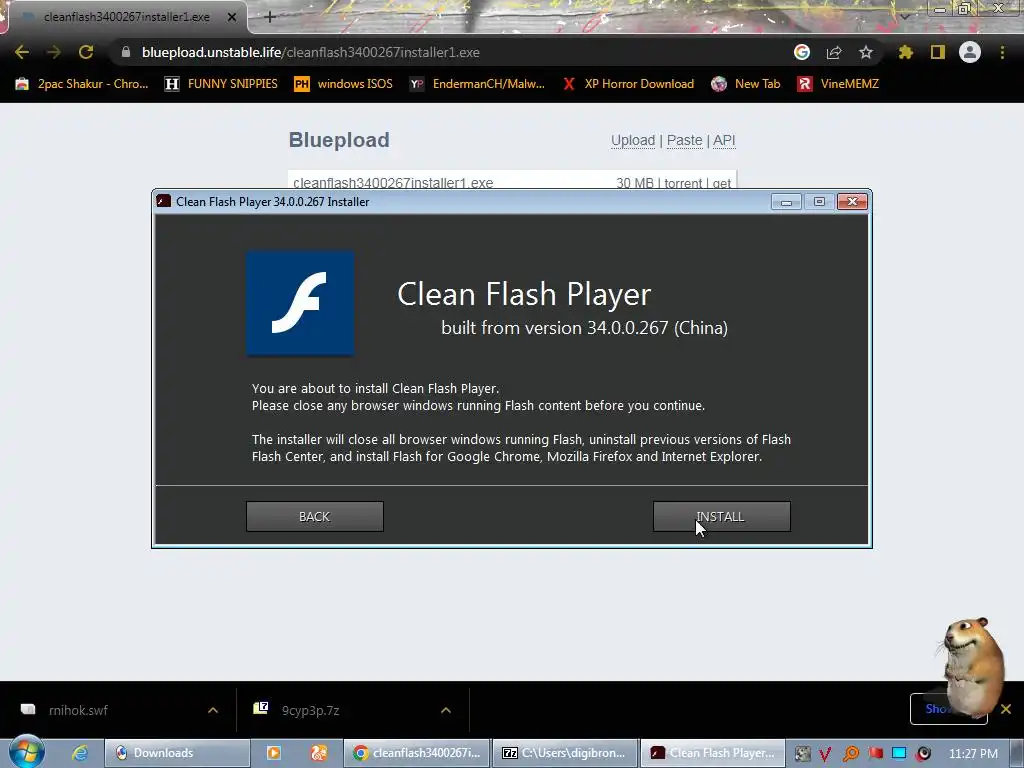Click the hamster desktop character
1024x768 pixels.
point(972,666)
